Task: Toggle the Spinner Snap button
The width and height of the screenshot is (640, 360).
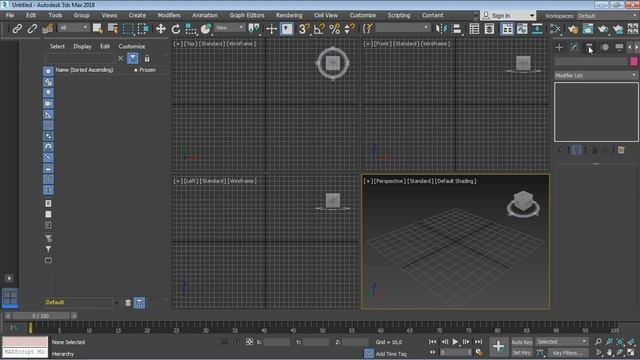Action: pyautogui.click(x=350, y=29)
